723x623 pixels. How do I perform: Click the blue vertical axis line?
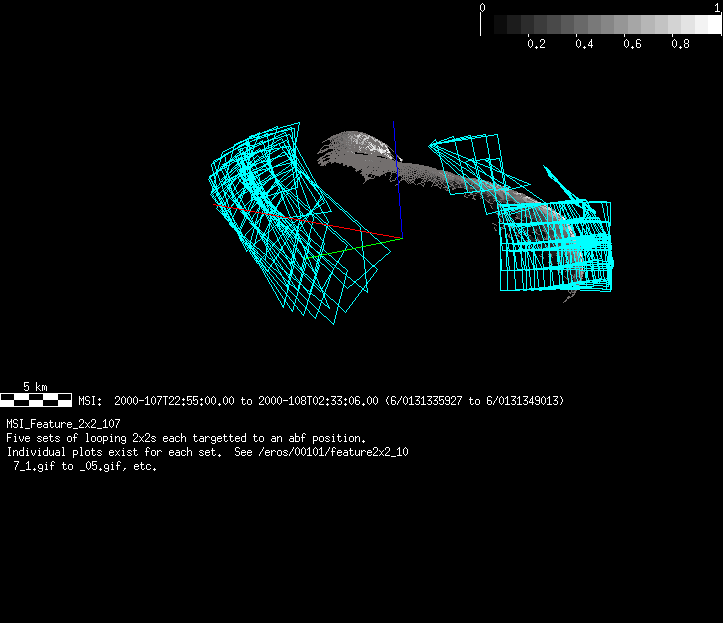click(x=396, y=180)
